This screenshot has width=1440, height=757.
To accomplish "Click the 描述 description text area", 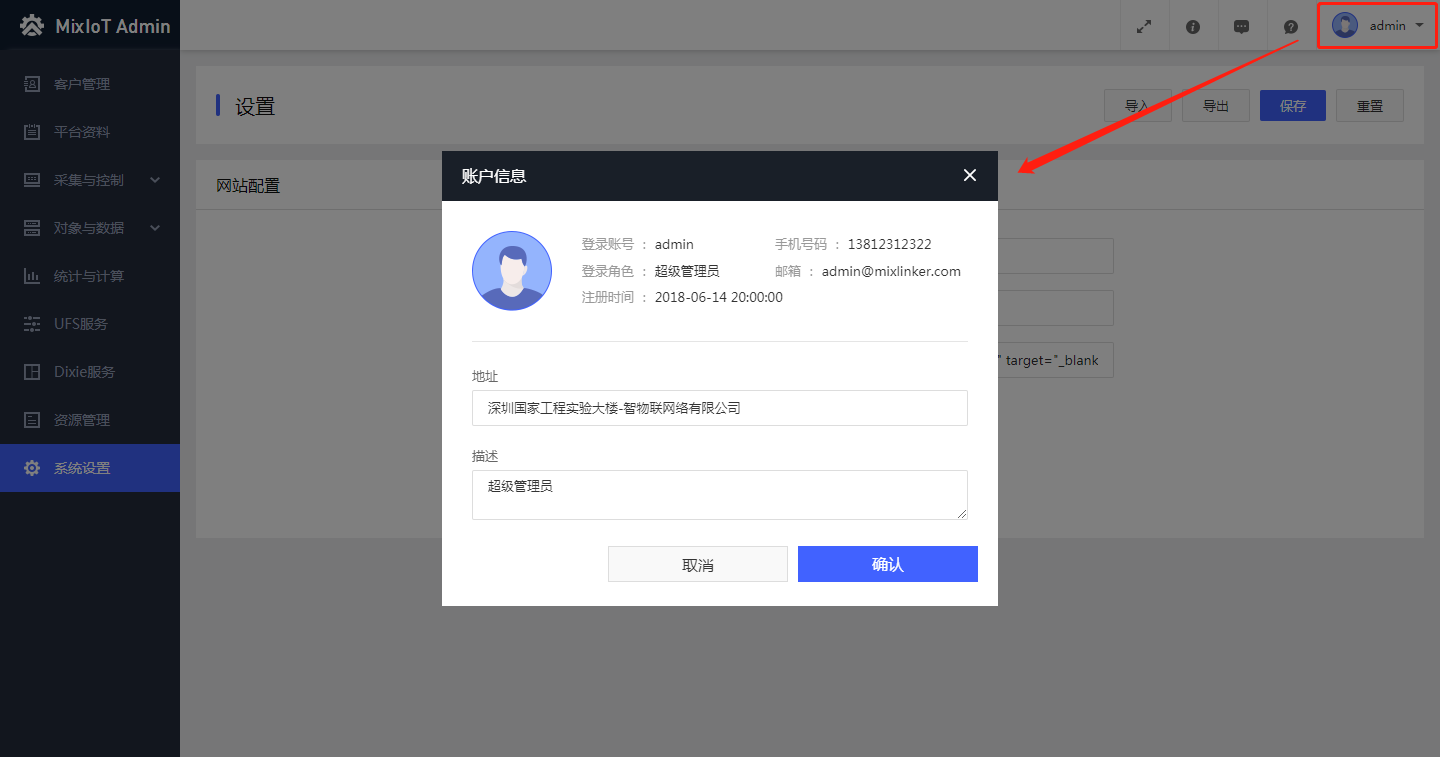I will point(719,495).
